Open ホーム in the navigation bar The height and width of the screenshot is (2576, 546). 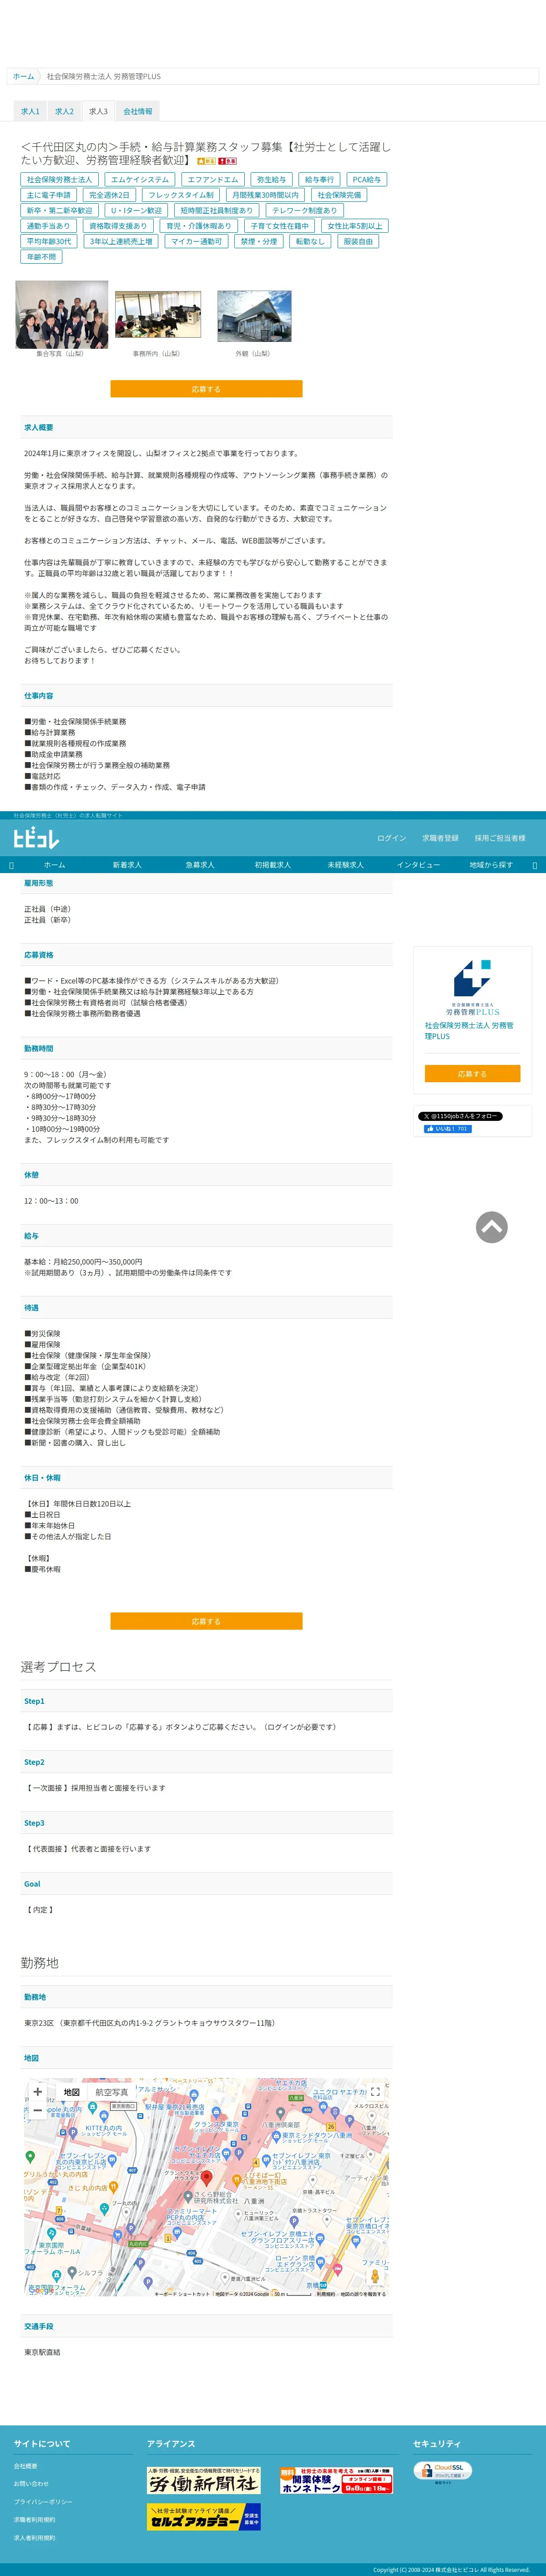click(x=54, y=865)
